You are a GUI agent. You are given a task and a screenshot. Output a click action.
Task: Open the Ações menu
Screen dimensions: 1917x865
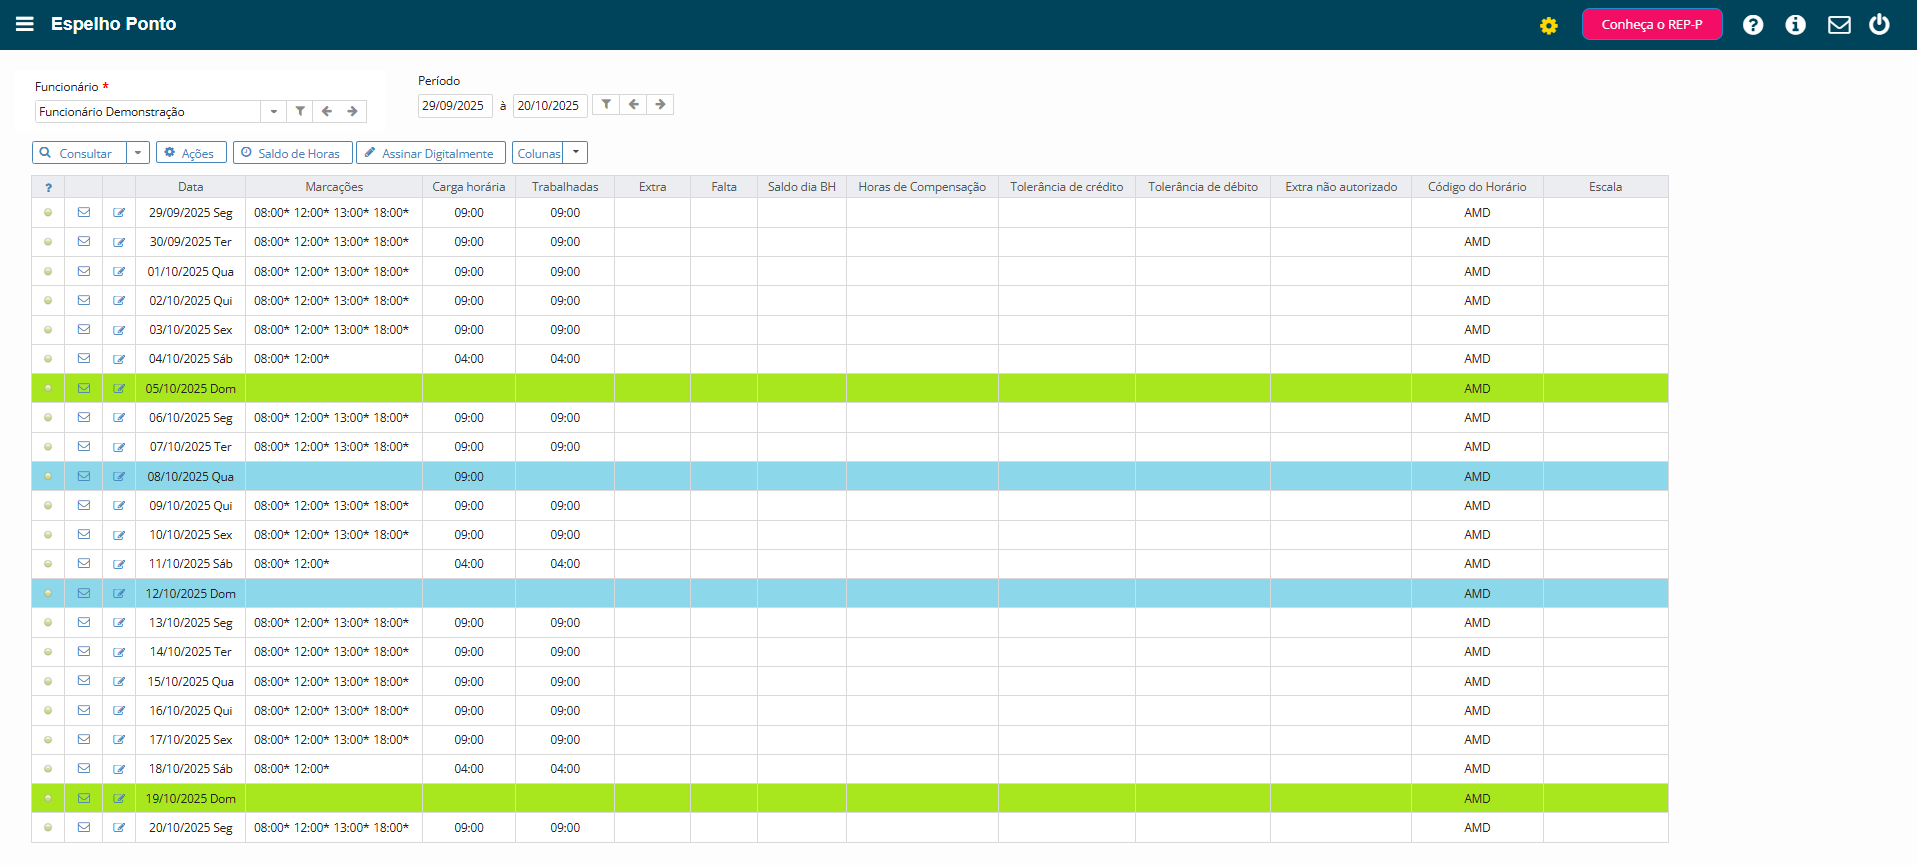191,153
